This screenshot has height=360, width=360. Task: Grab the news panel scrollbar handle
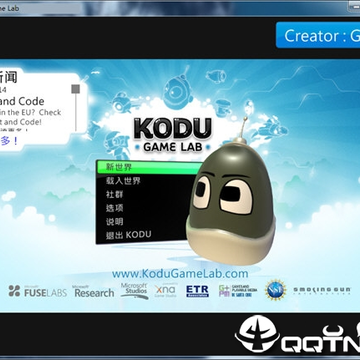click(76, 89)
